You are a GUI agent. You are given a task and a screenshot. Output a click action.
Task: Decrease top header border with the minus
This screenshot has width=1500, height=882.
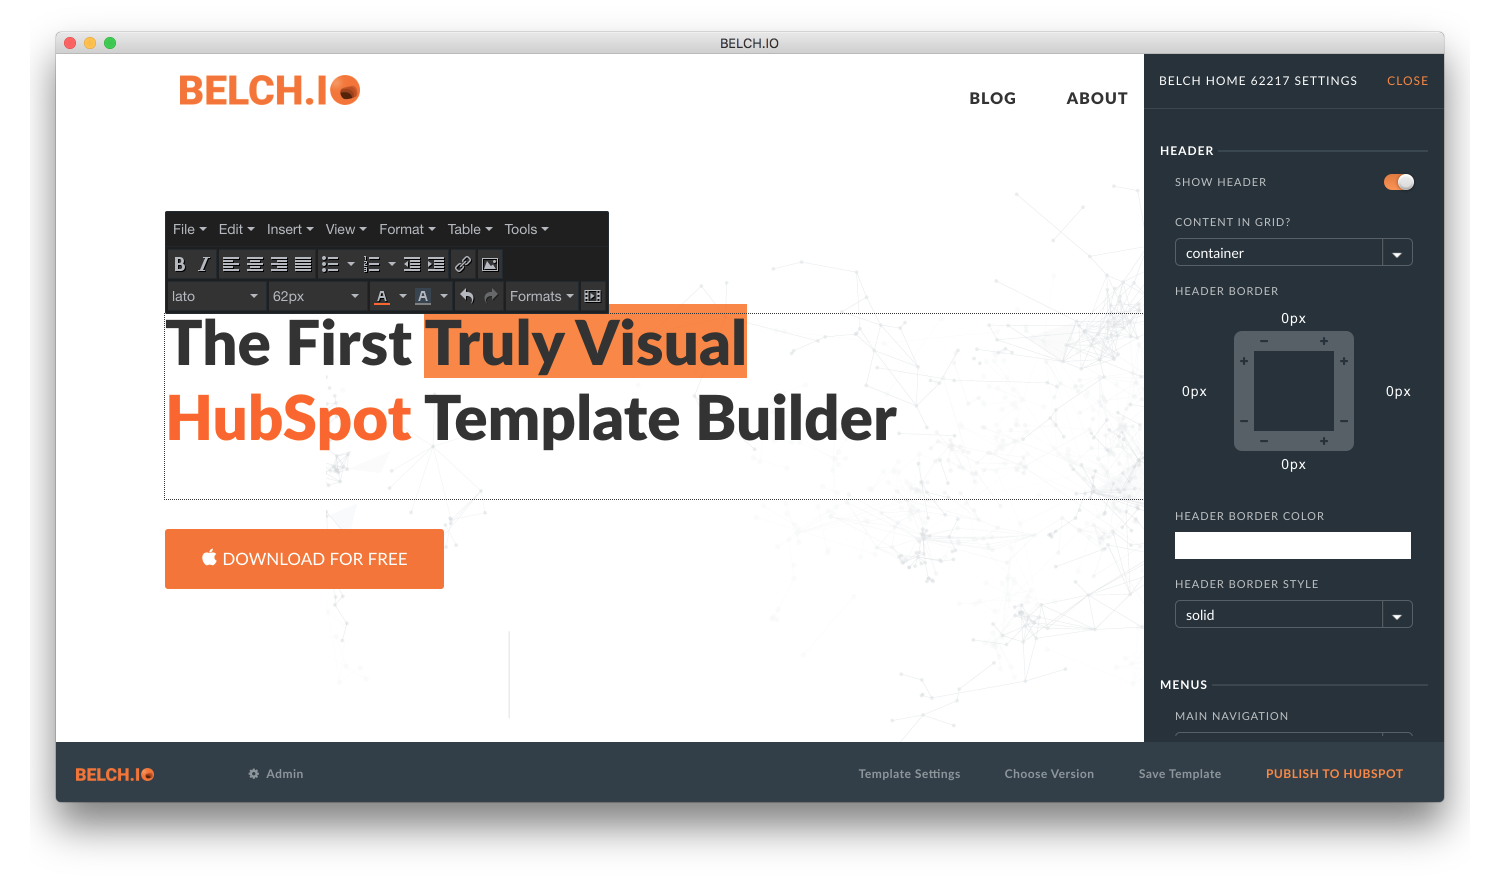tap(1264, 341)
